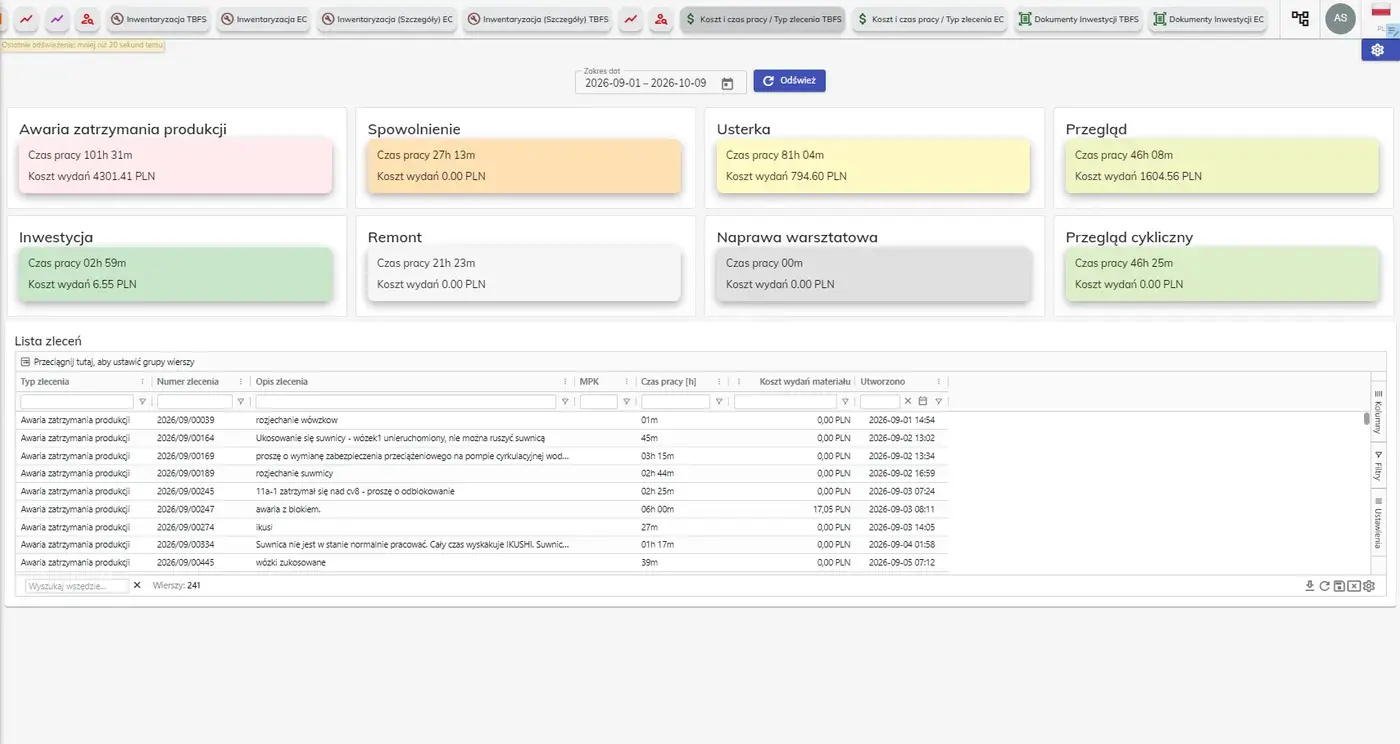The height and width of the screenshot is (744, 1400).
Task: Click the Odśwież button
Action: tap(789, 81)
